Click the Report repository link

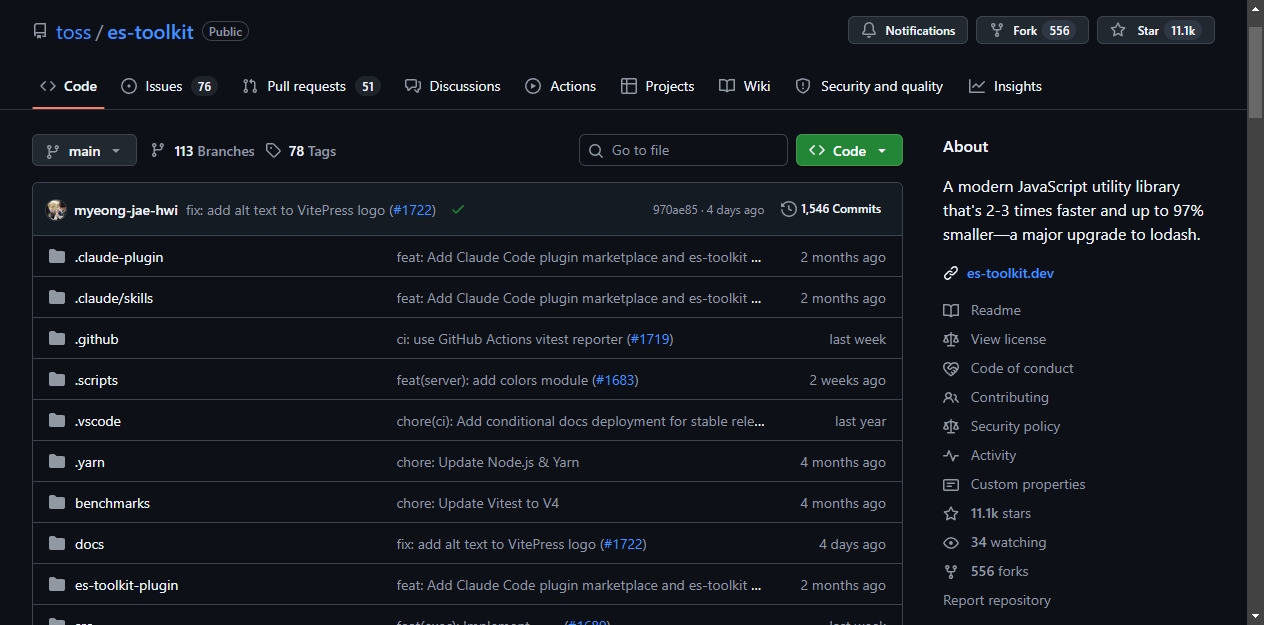[x=997, y=600]
